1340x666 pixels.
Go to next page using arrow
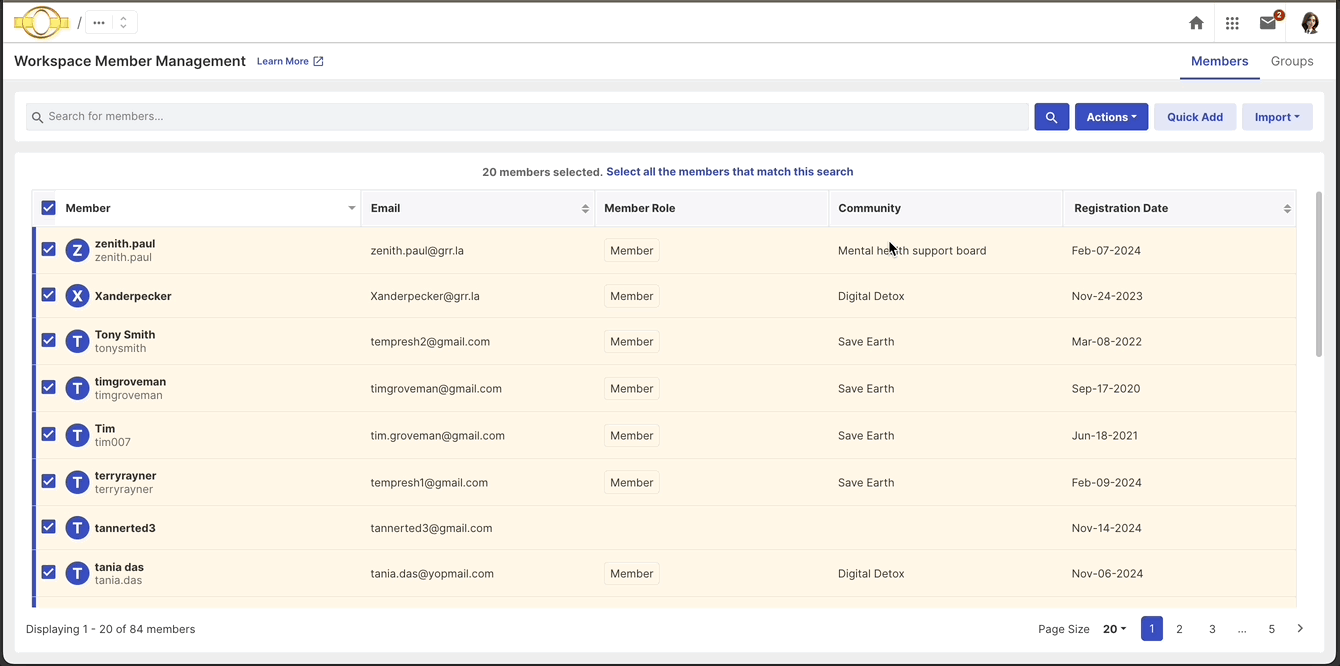point(1300,629)
